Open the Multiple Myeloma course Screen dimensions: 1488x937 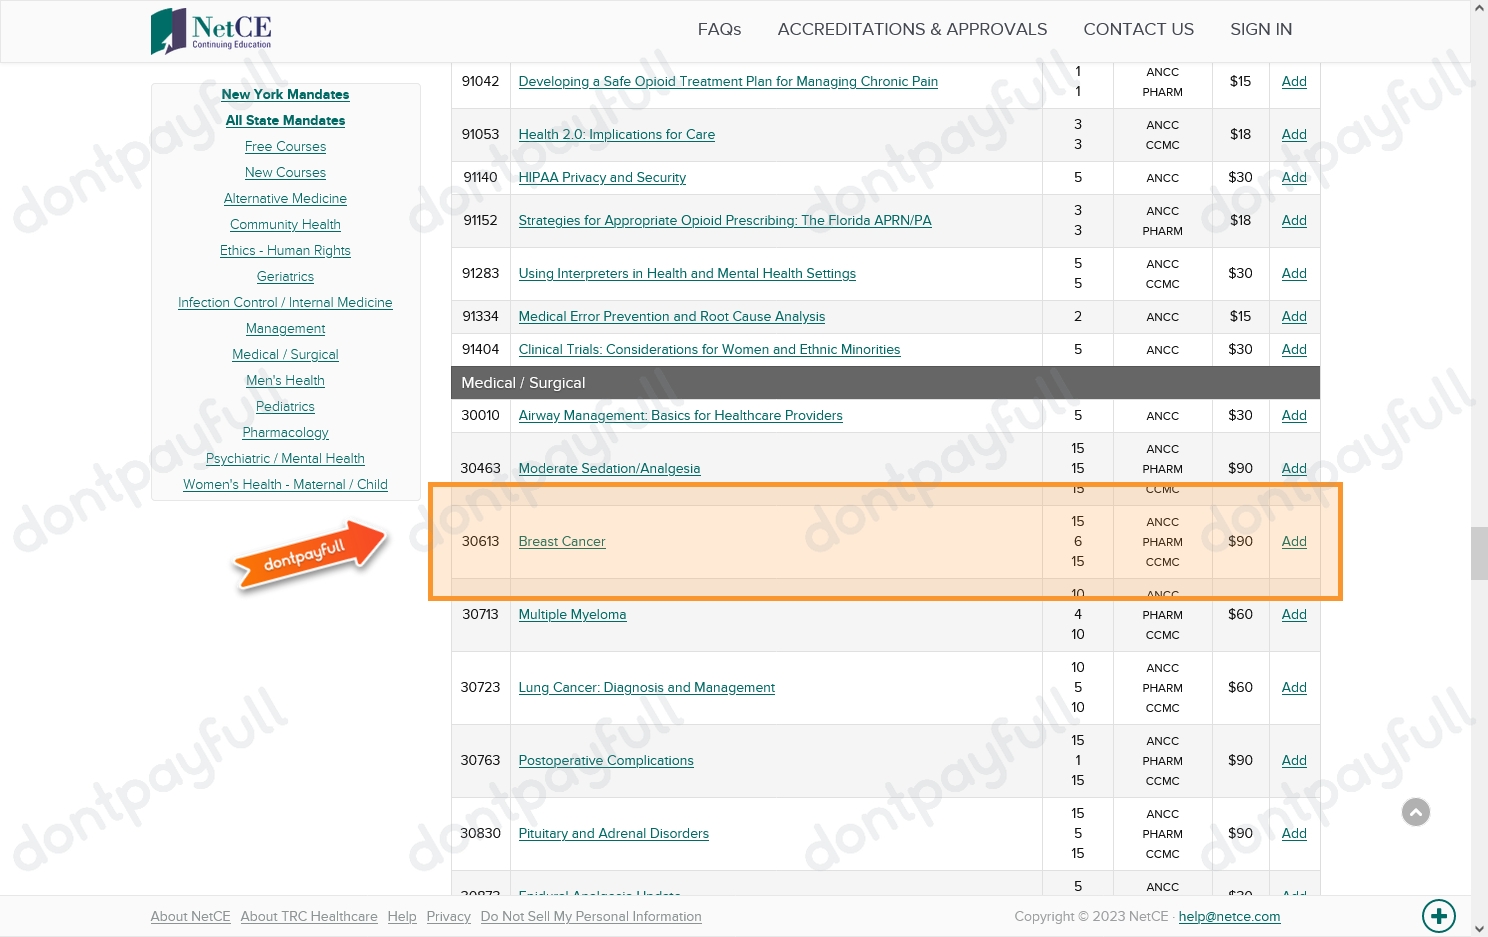[572, 614]
